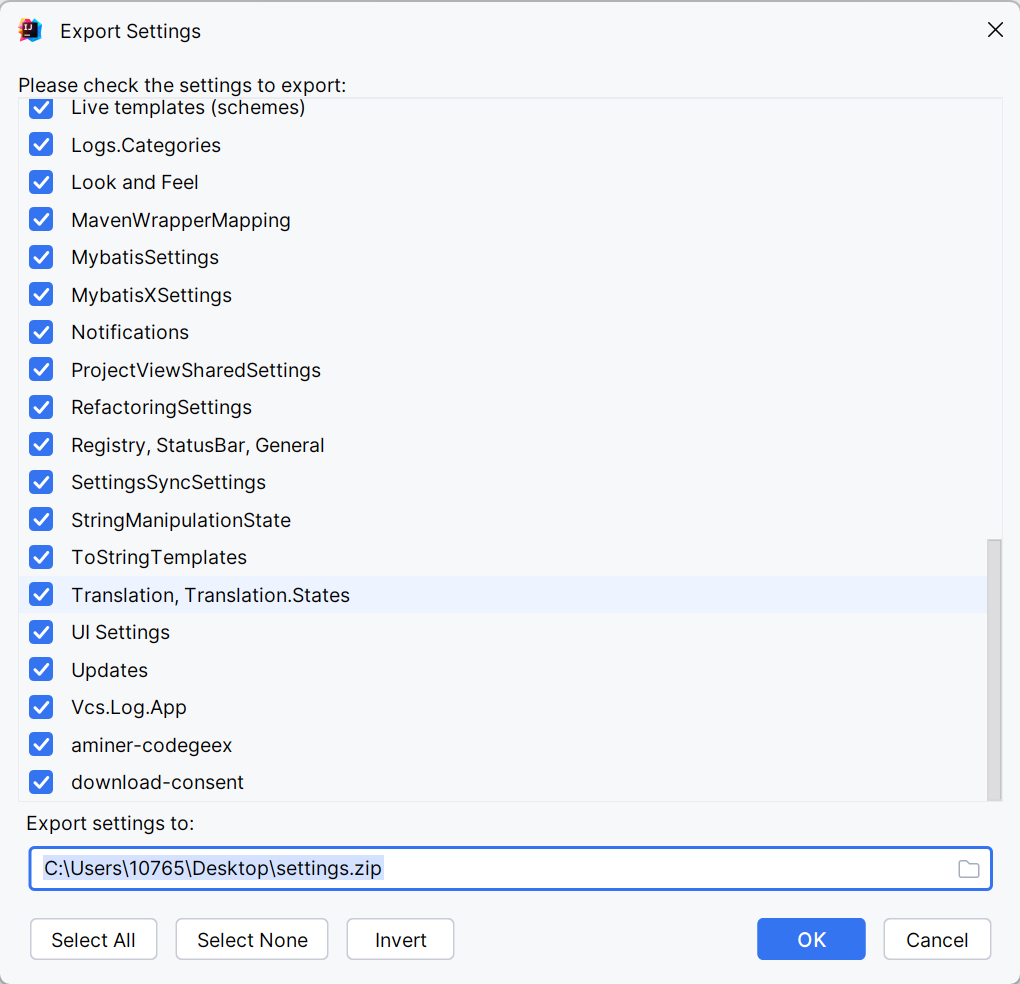Uncheck UI Settings checkbox
The image size is (1020, 984).
[41, 632]
